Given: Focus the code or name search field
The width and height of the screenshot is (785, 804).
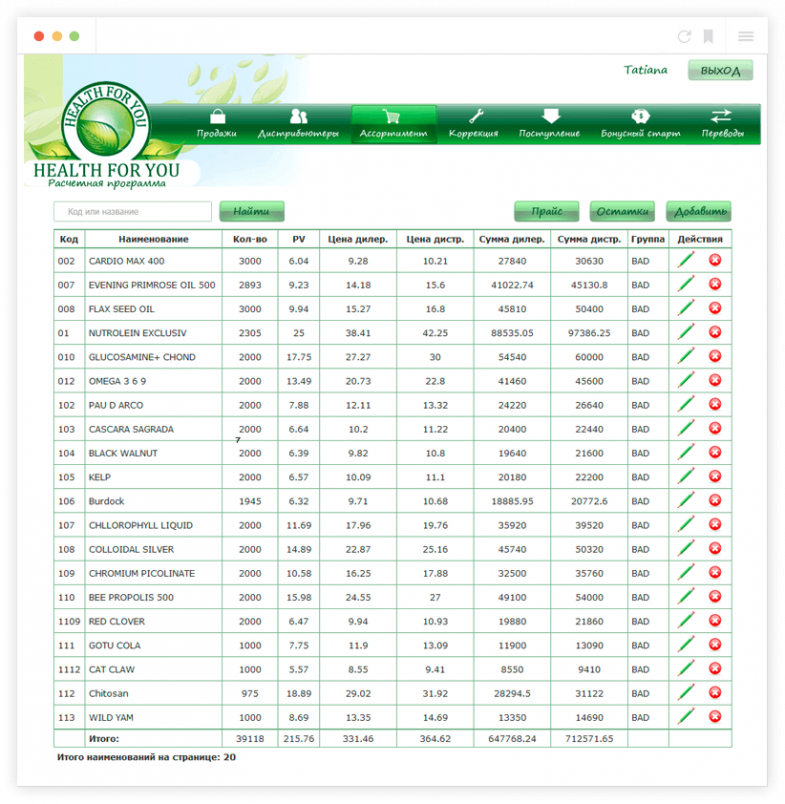Looking at the screenshot, I should click(x=132, y=212).
